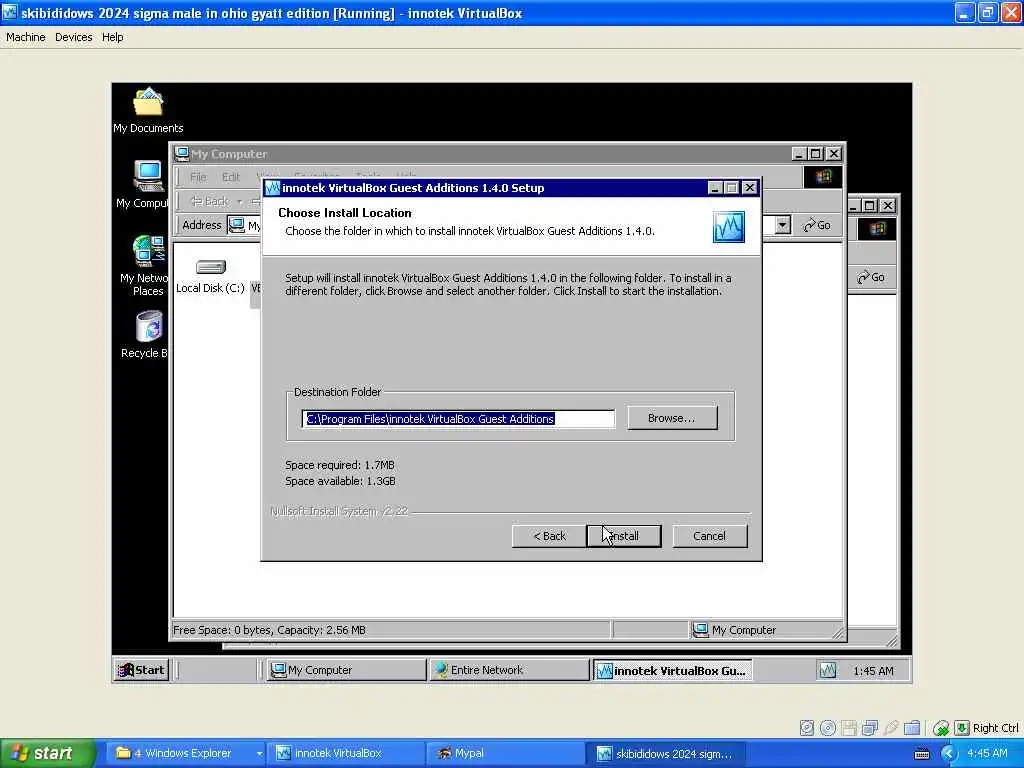Switch to Windows Explorer group in host taskbar
Screen dimensions: 1024x768
(188, 754)
